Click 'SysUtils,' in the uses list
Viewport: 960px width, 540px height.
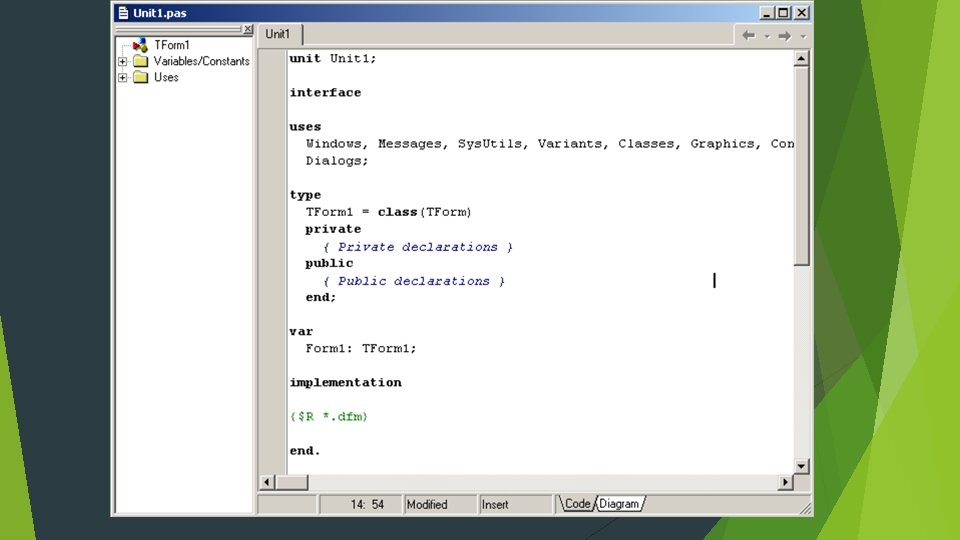[x=493, y=144]
